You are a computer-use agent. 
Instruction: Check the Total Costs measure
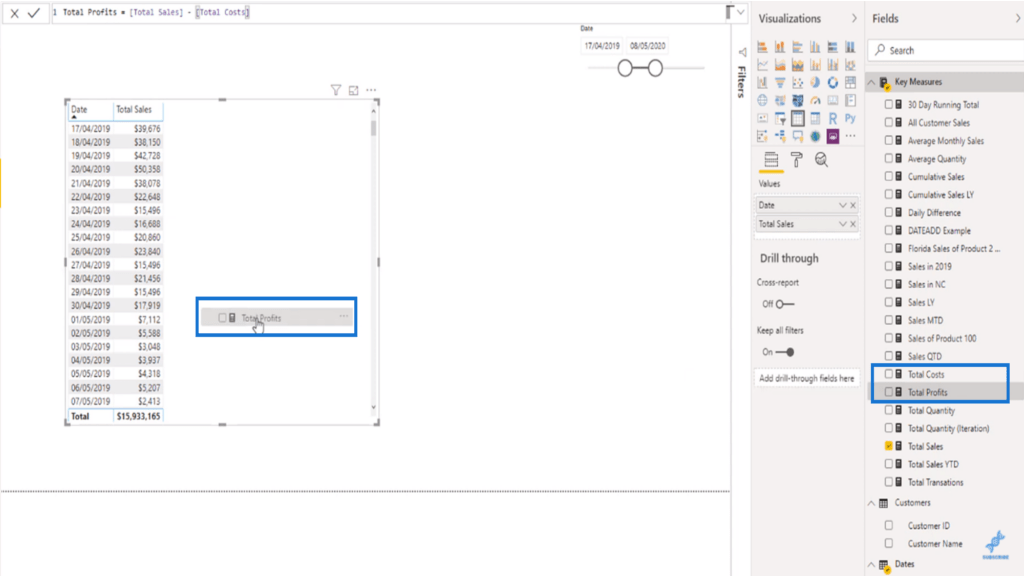click(x=889, y=374)
